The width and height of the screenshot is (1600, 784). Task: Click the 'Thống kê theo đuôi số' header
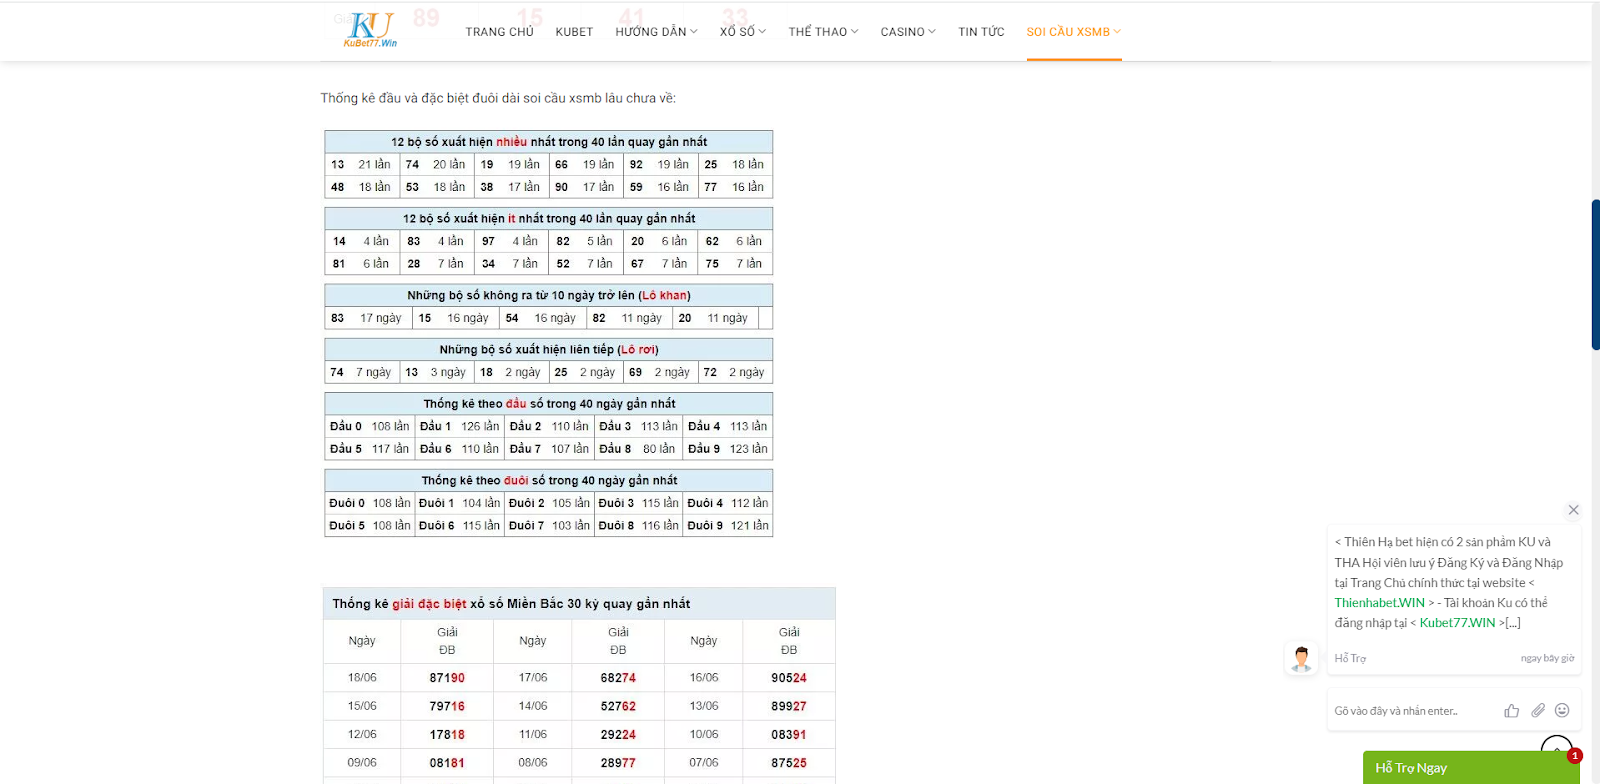(549, 480)
